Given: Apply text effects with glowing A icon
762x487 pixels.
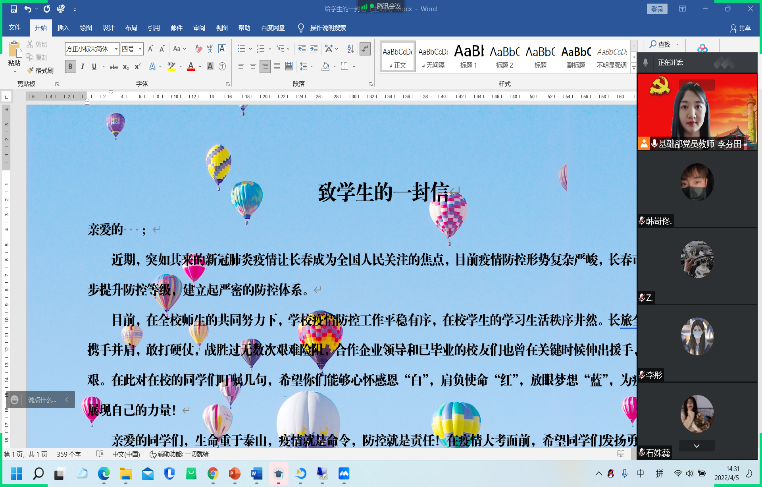Looking at the screenshot, I should tap(152, 66).
